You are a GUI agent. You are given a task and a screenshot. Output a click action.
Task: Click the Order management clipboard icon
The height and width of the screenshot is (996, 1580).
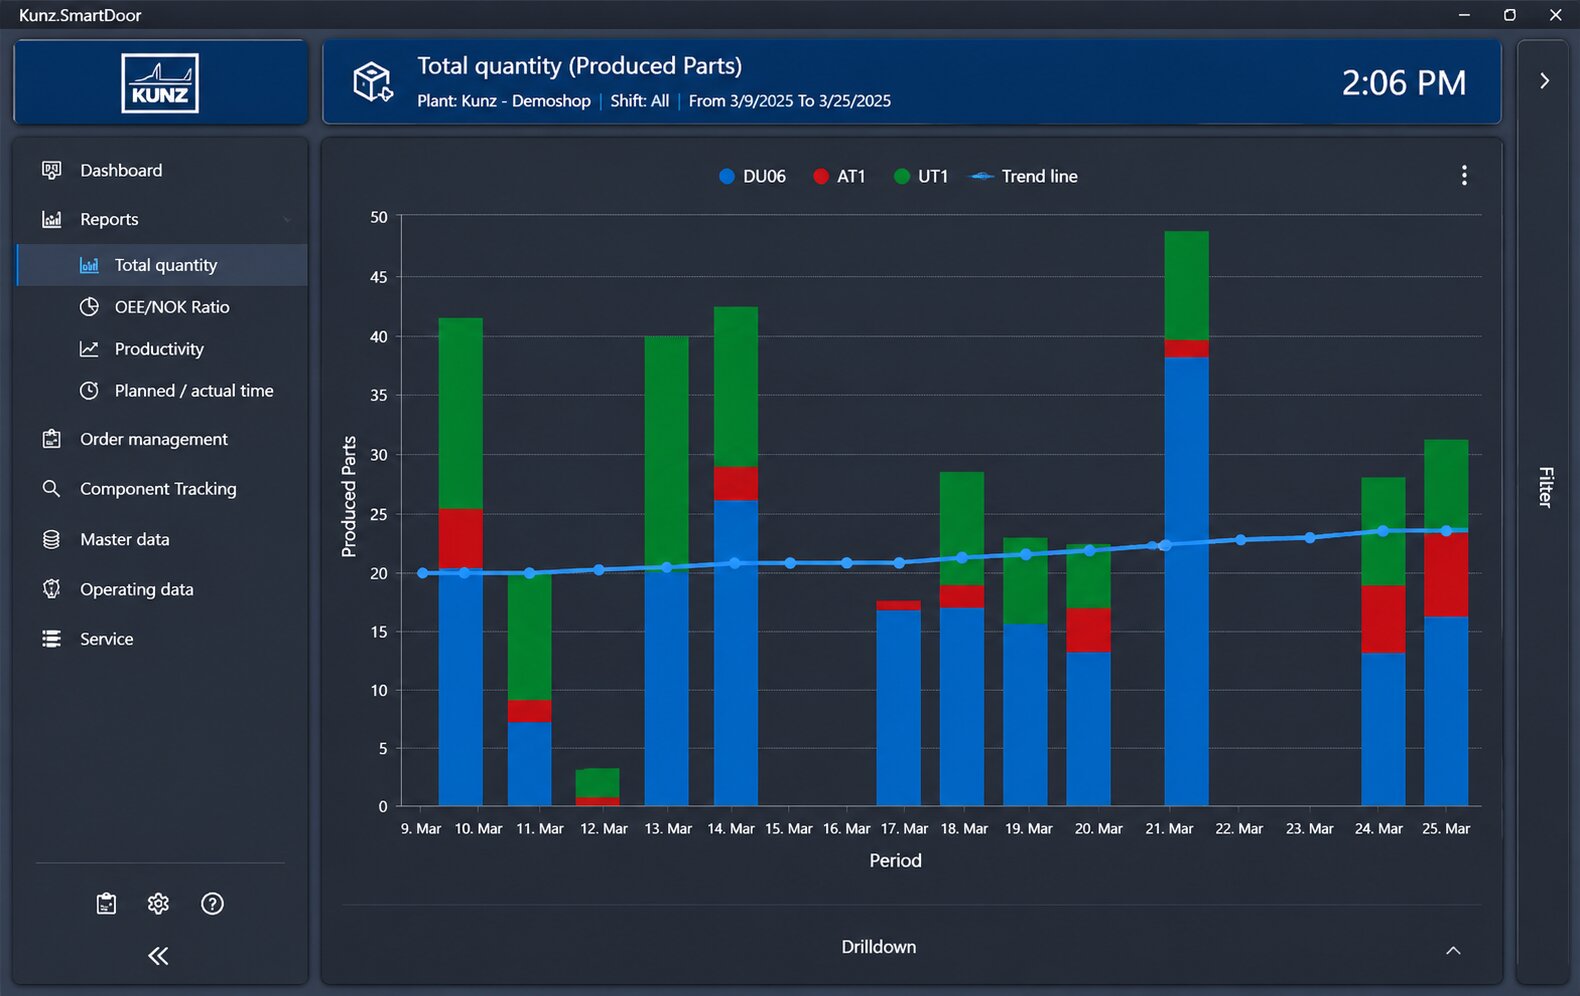tap(52, 439)
